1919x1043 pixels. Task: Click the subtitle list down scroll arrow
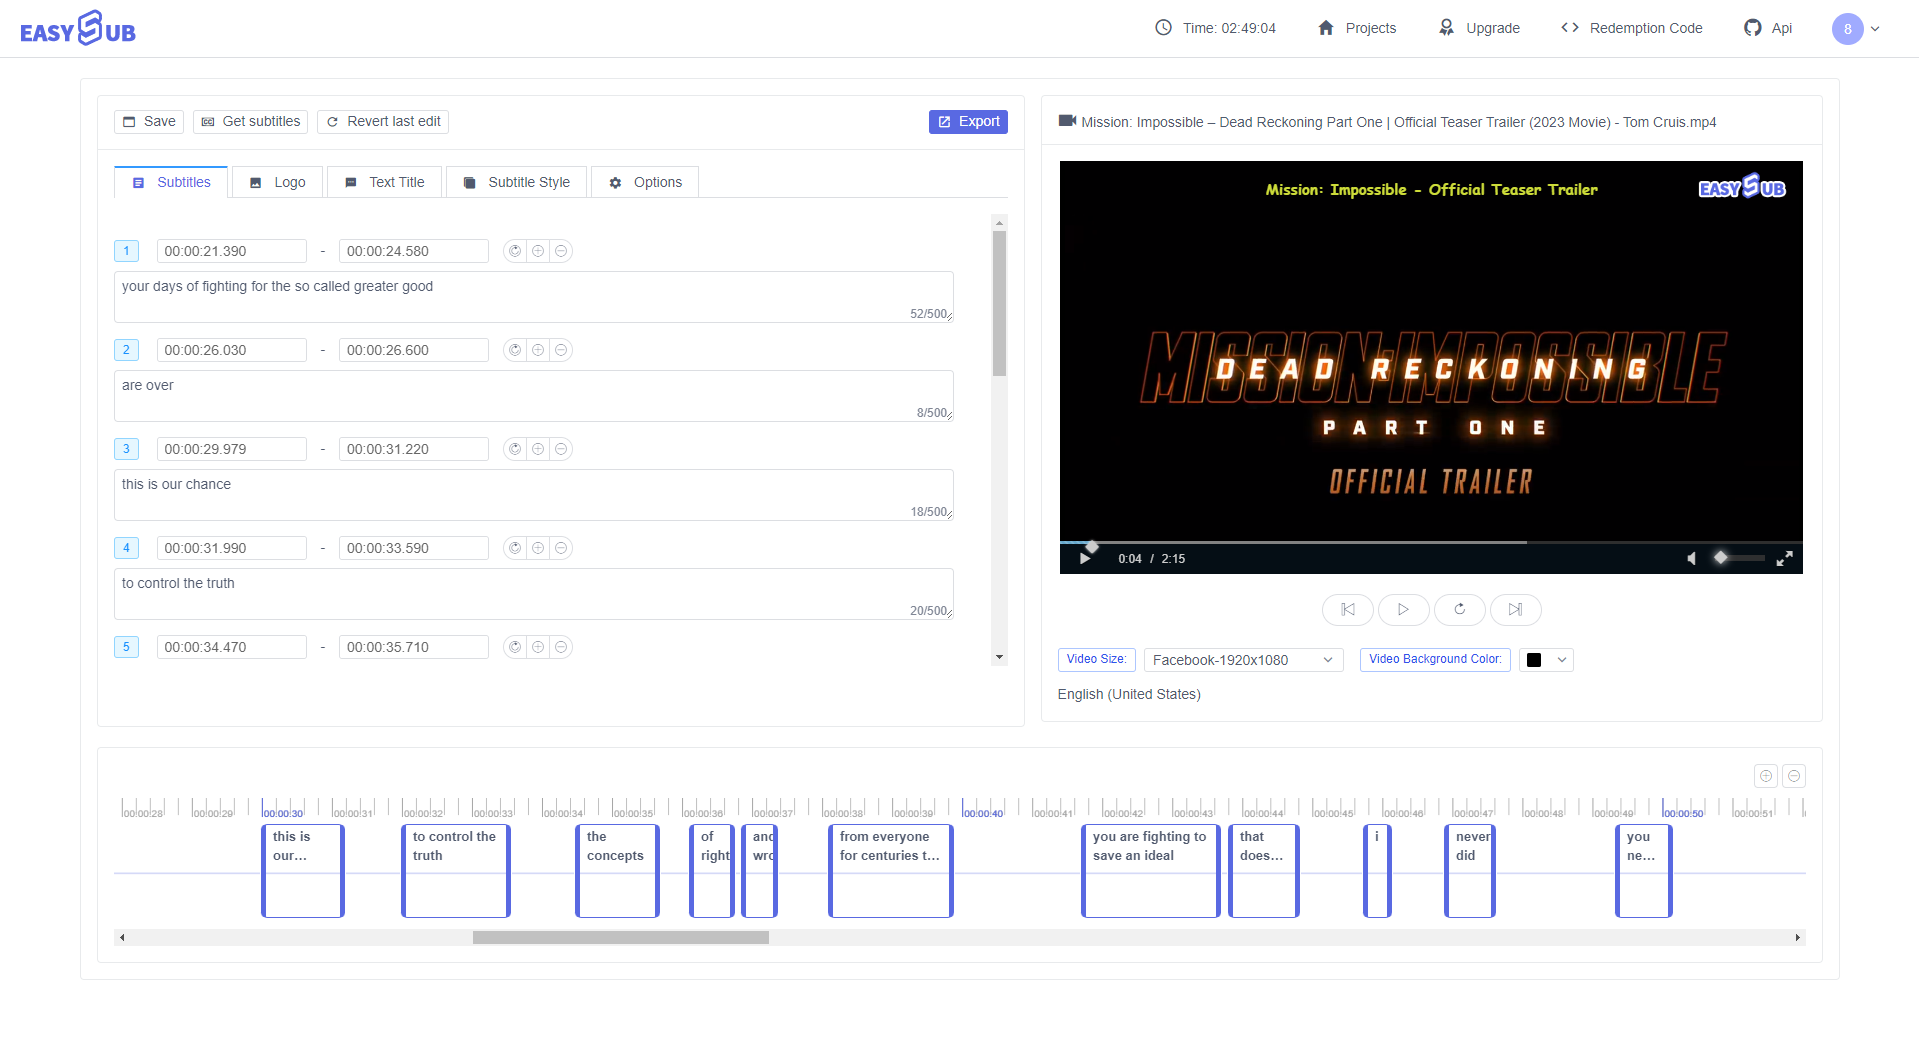[x=999, y=657]
